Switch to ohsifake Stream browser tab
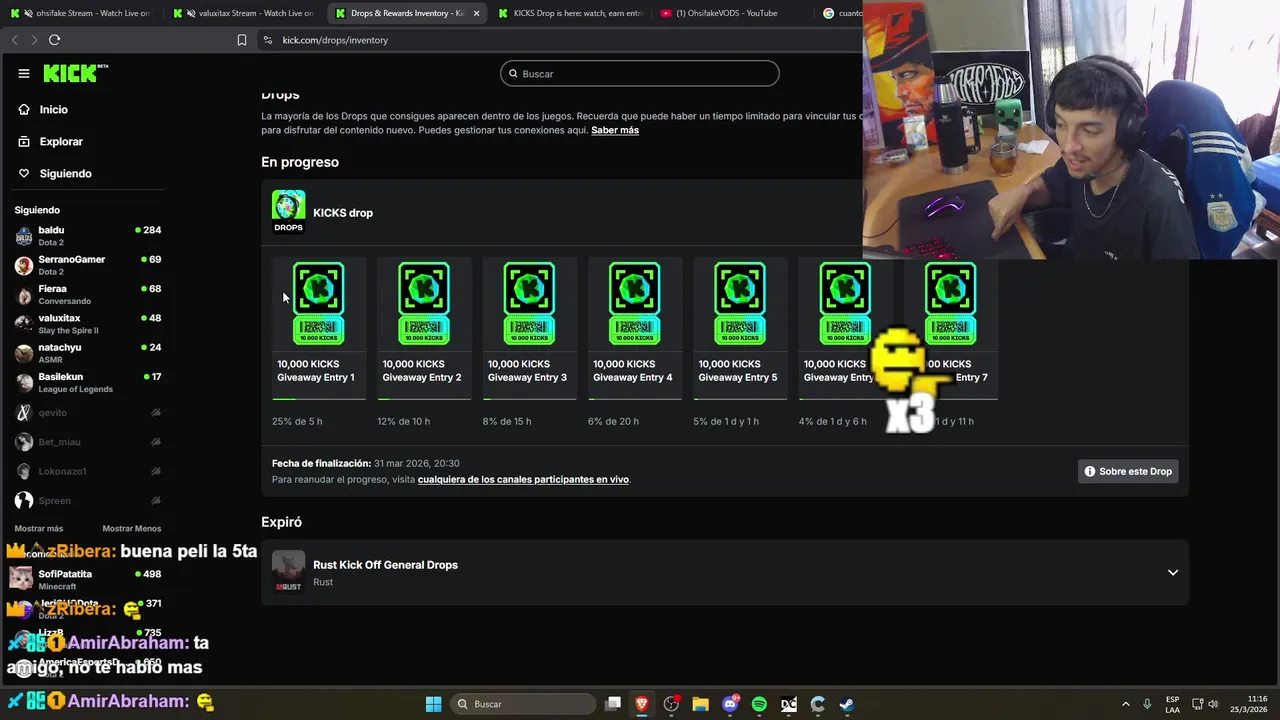Viewport: 1280px width, 720px height. 85,13
